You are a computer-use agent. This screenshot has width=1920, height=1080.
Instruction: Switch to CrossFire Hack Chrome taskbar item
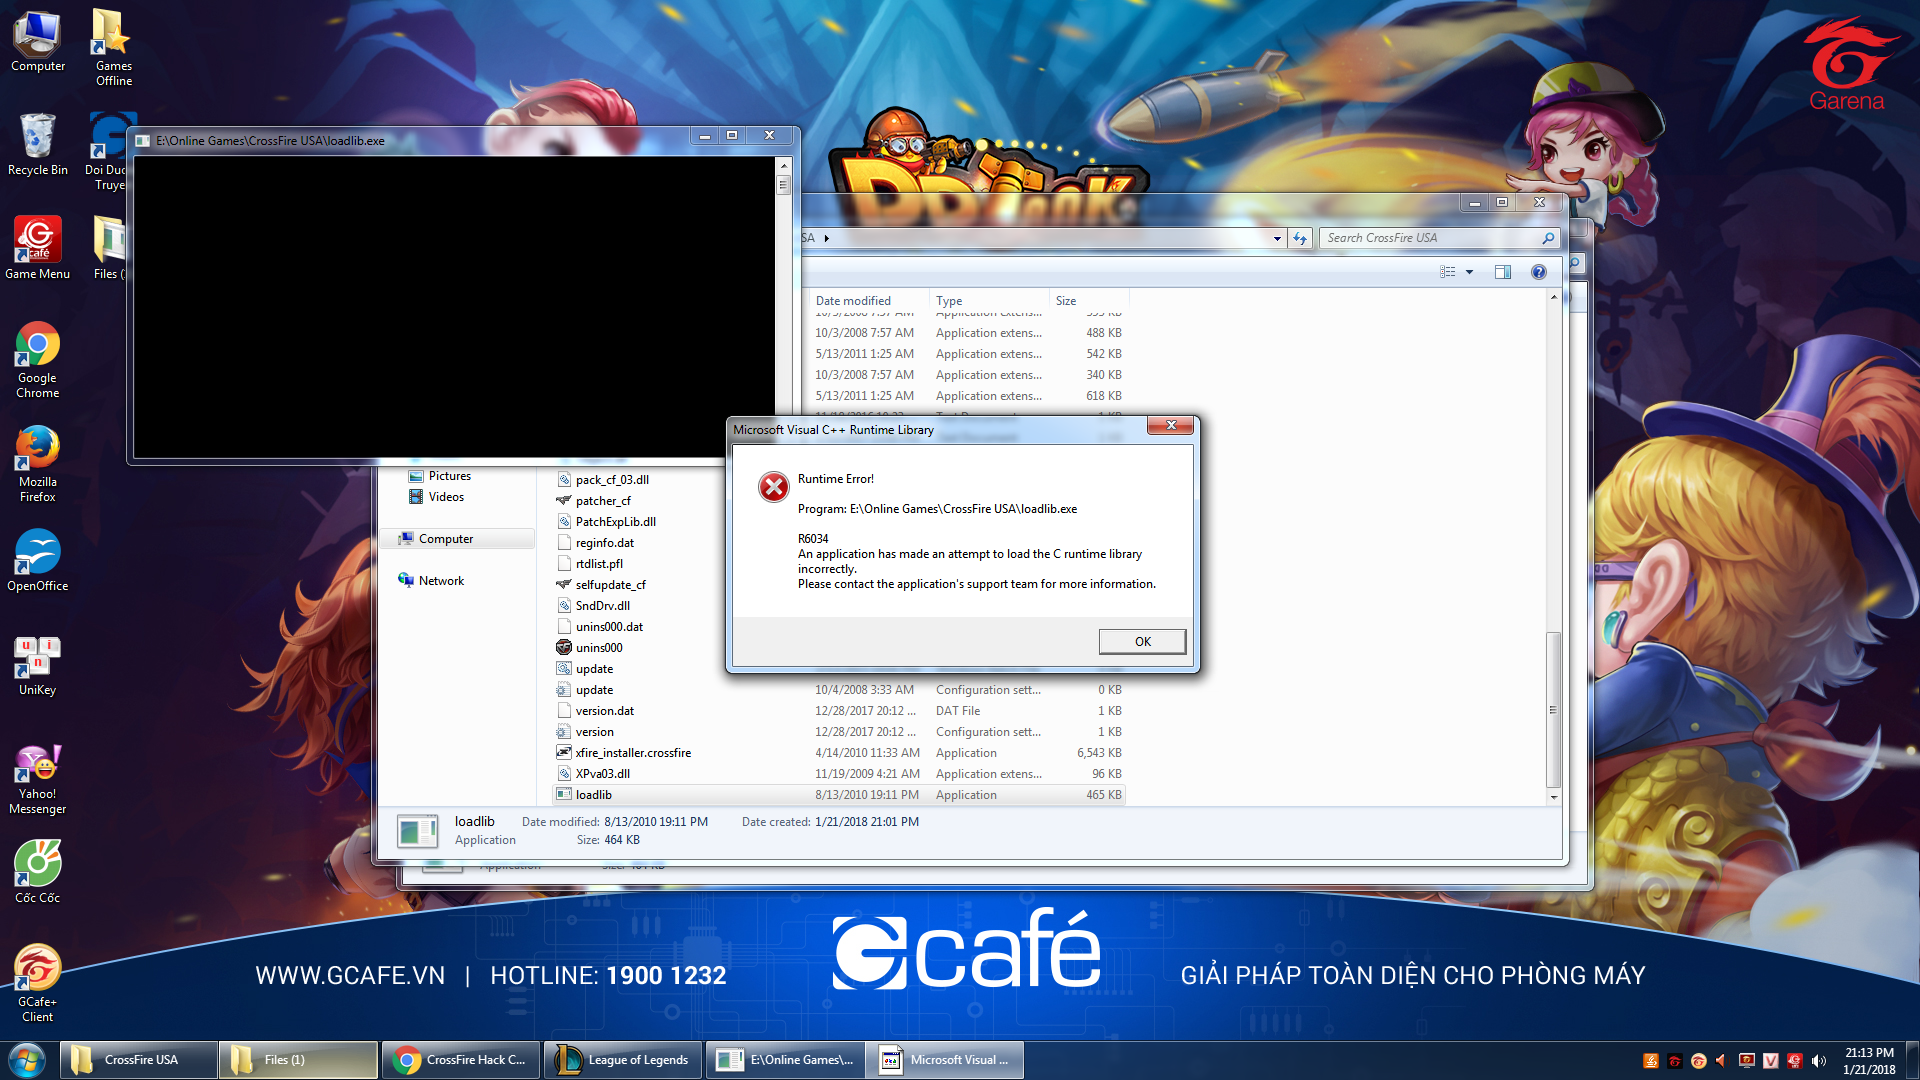pyautogui.click(x=461, y=1060)
